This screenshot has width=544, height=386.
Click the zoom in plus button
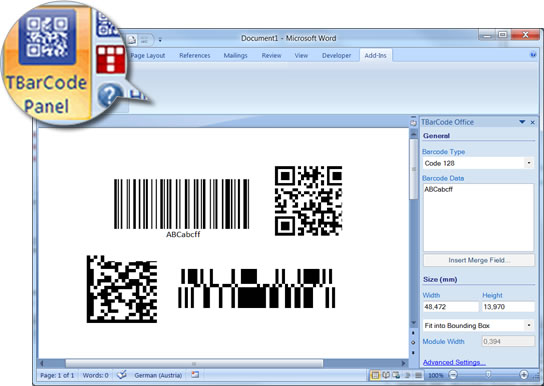[x=524, y=375]
